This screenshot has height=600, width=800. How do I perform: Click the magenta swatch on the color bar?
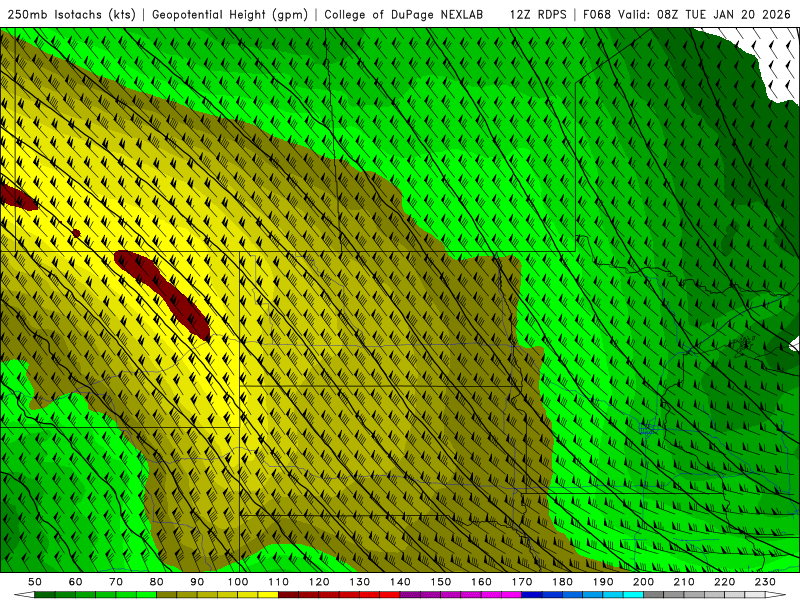tap(511, 595)
